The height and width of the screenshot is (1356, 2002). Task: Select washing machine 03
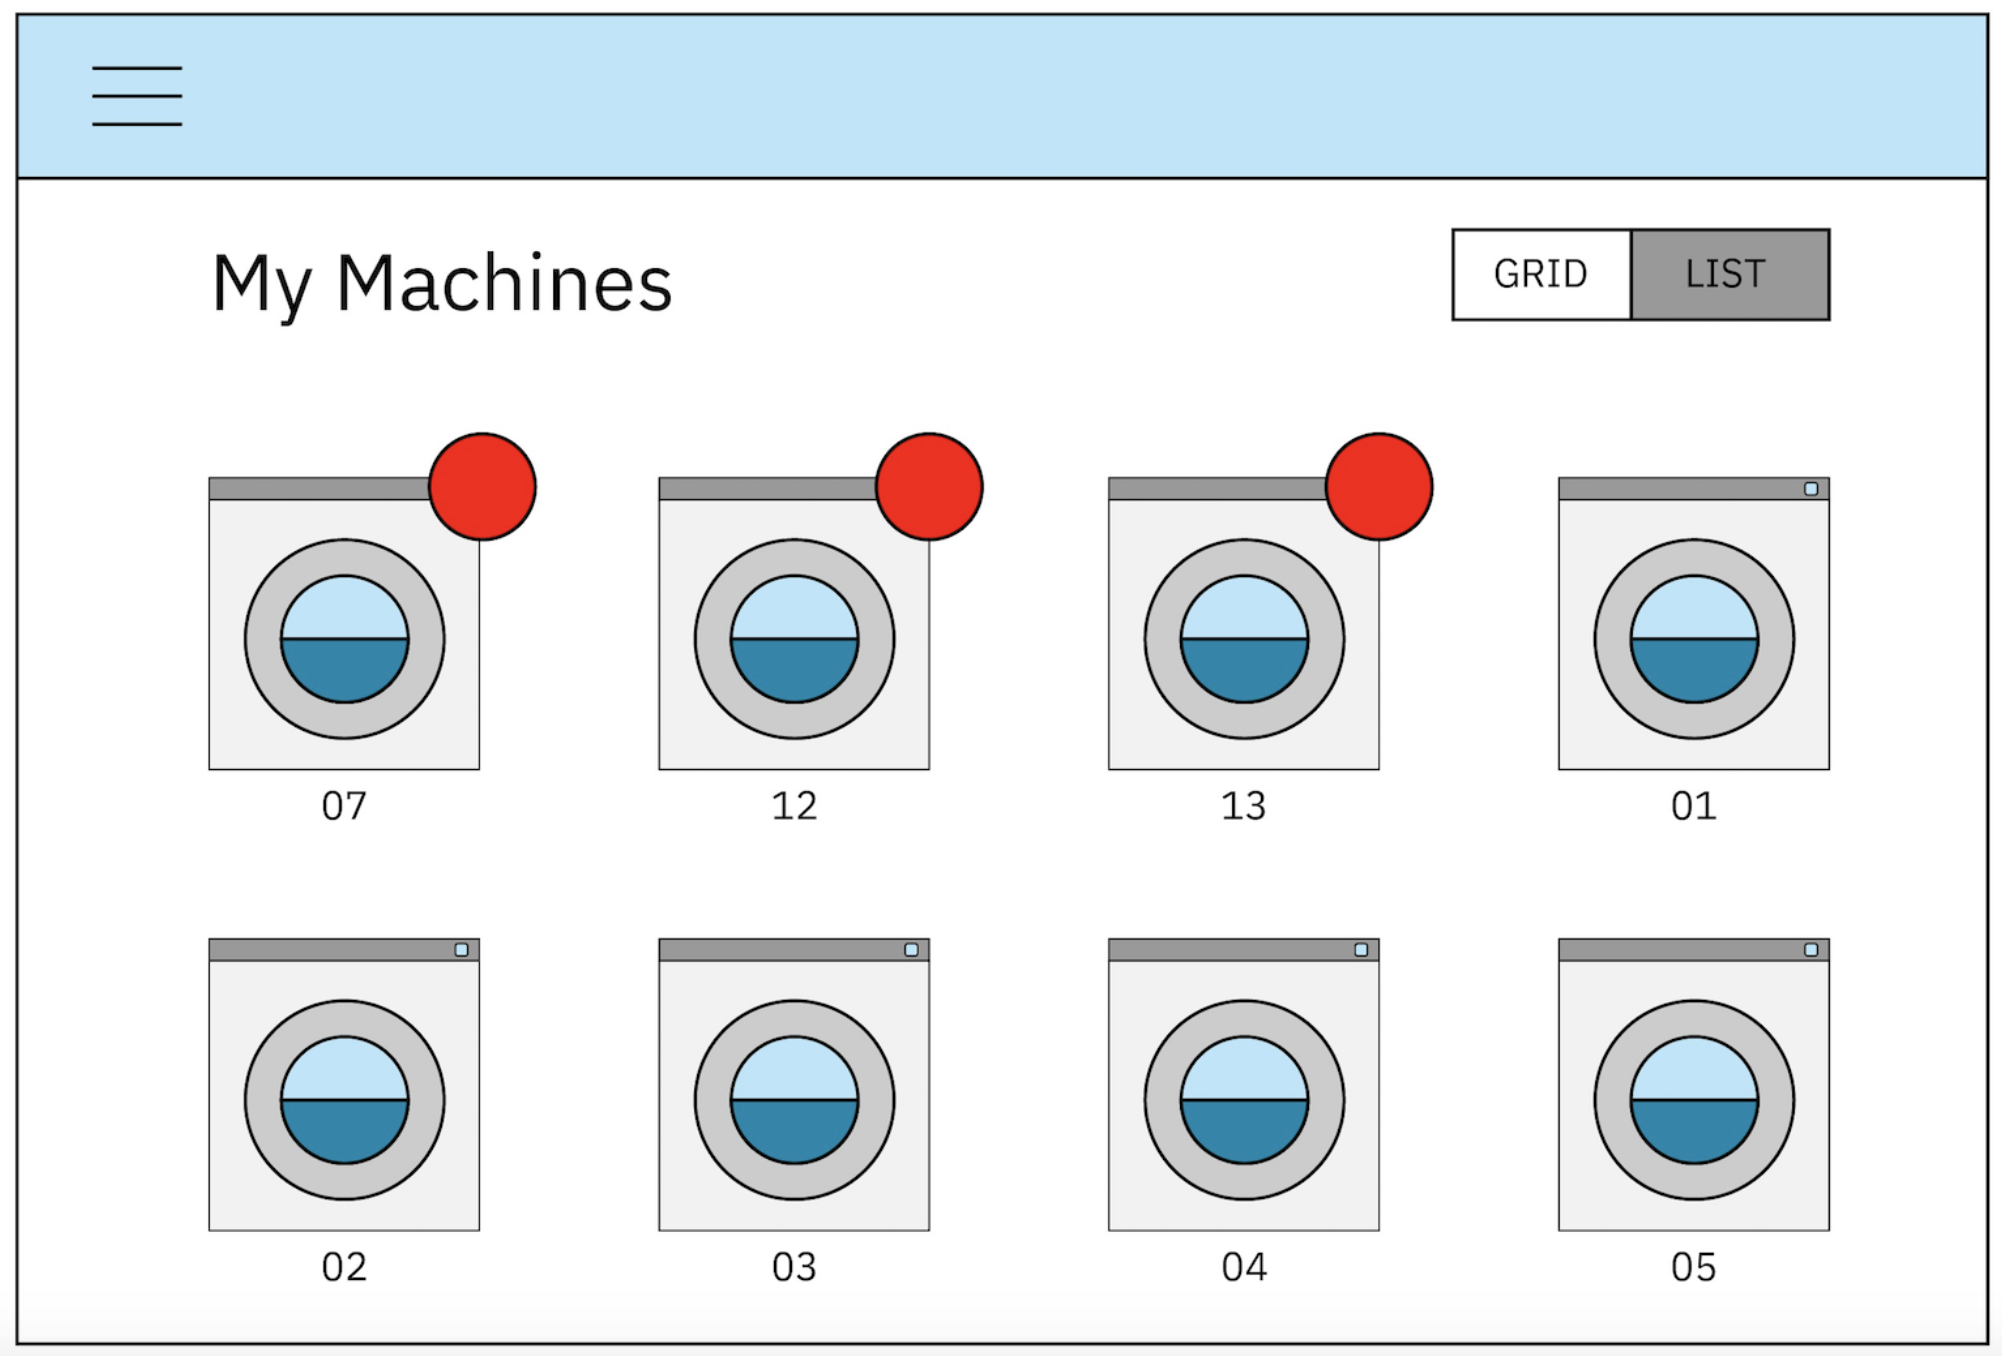794,1099
